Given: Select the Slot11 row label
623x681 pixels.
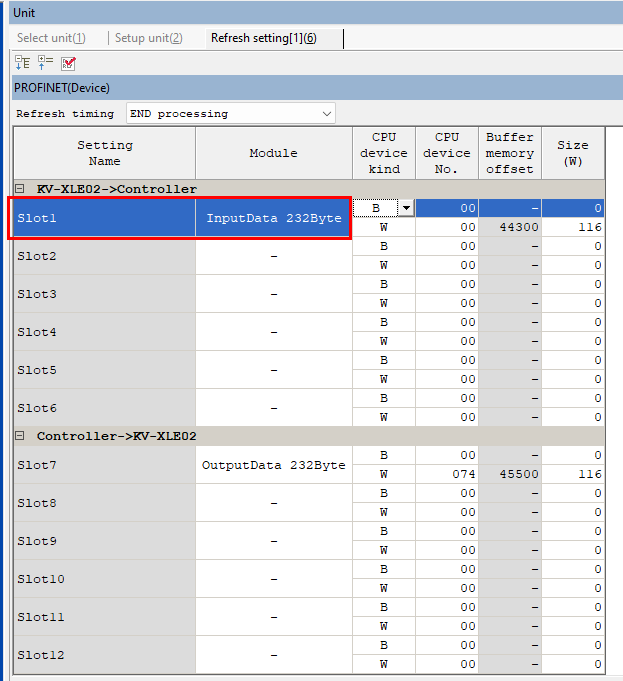Looking at the screenshot, I should (104, 617).
